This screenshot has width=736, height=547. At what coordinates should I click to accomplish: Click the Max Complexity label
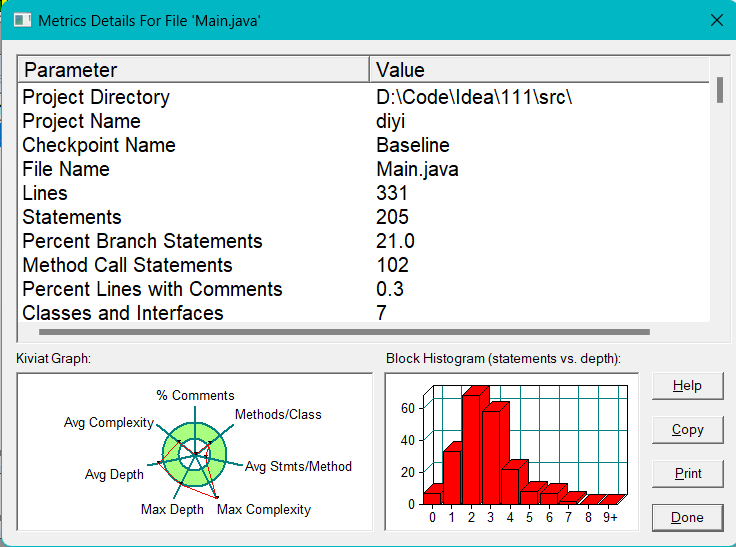point(264,509)
